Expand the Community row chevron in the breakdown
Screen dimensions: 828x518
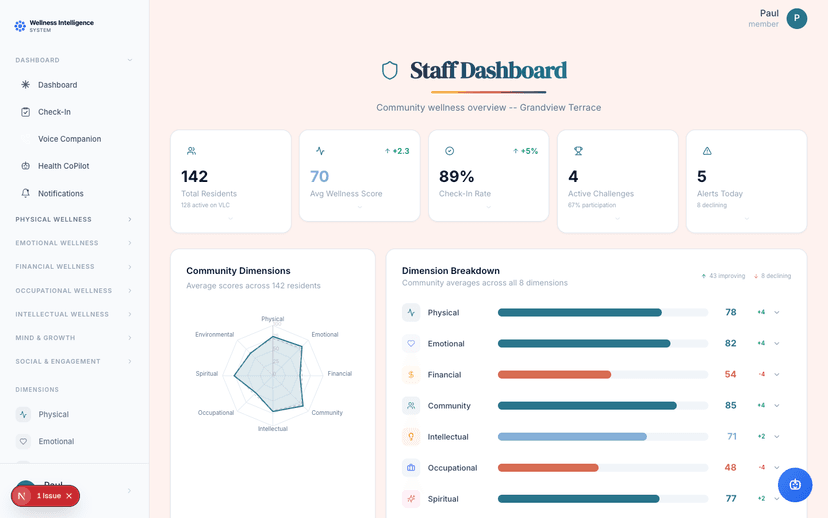click(777, 406)
